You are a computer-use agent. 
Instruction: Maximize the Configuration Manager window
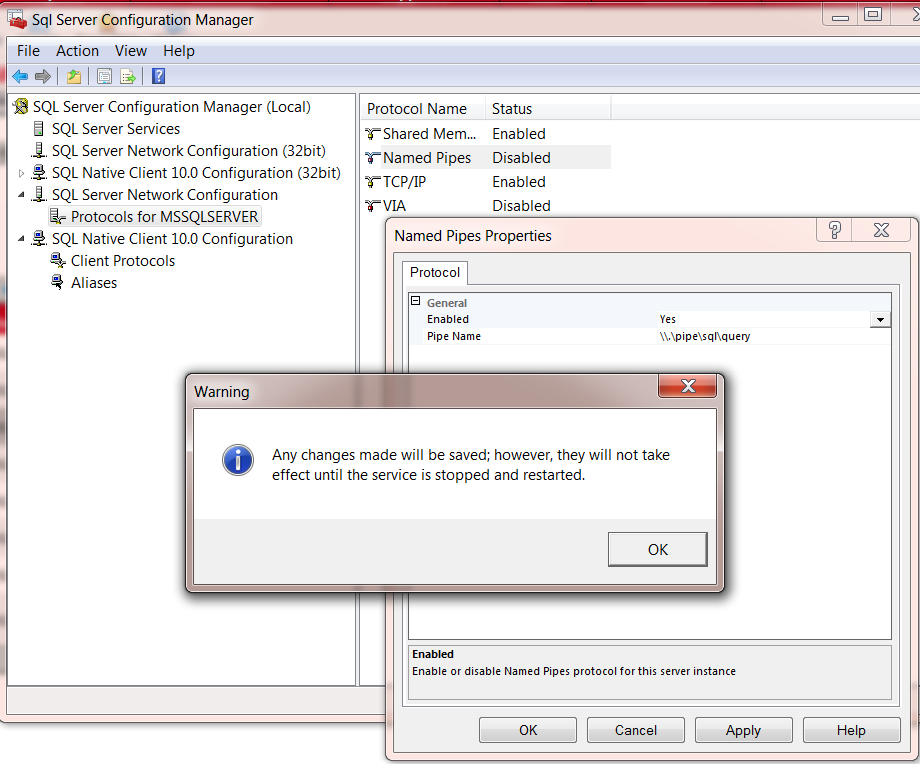pyautogui.click(x=873, y=14)
